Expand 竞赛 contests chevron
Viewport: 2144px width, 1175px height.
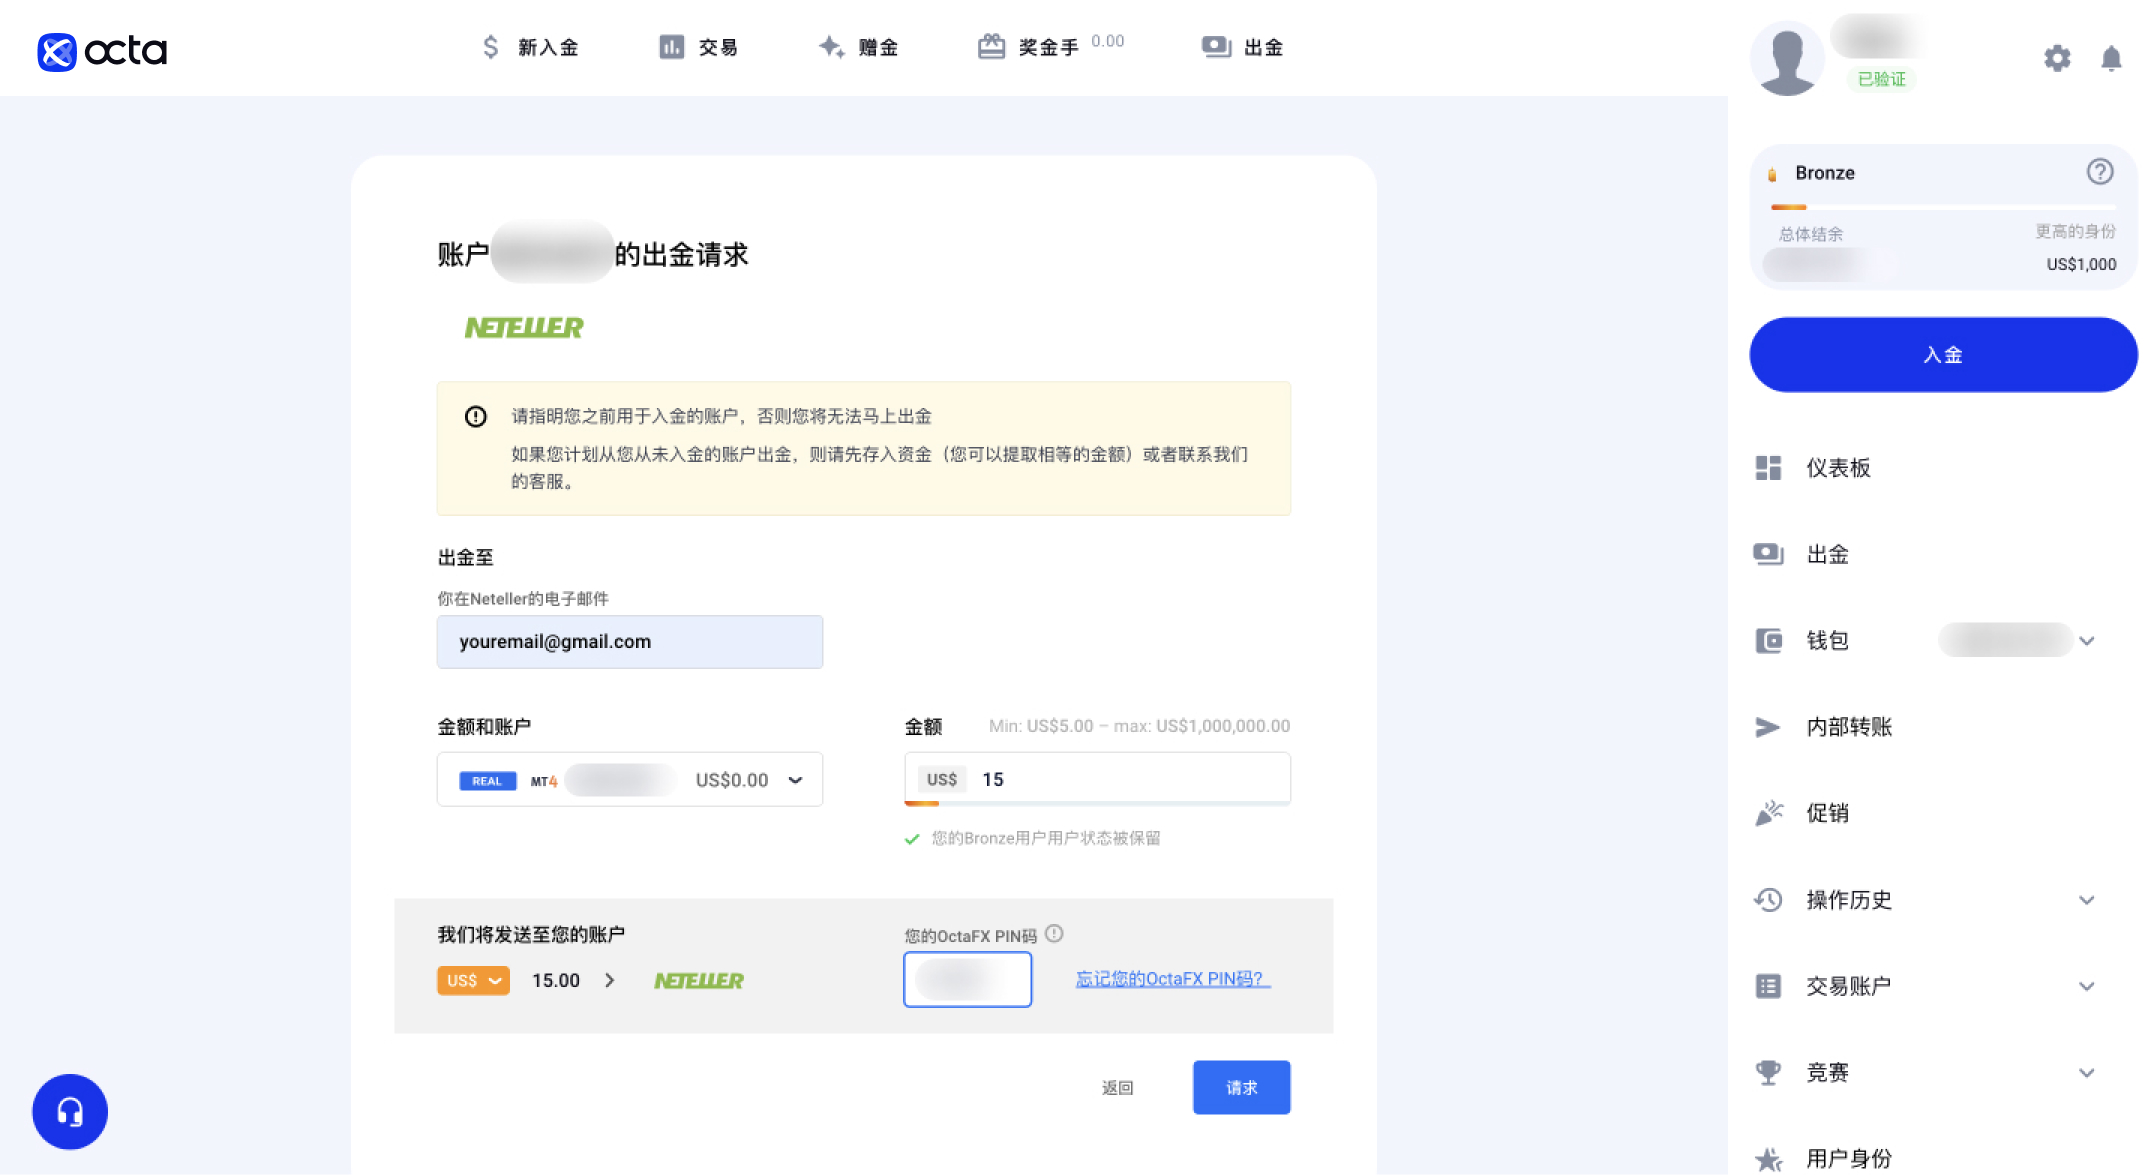pyautogui.click(x=2087, y=1073)
